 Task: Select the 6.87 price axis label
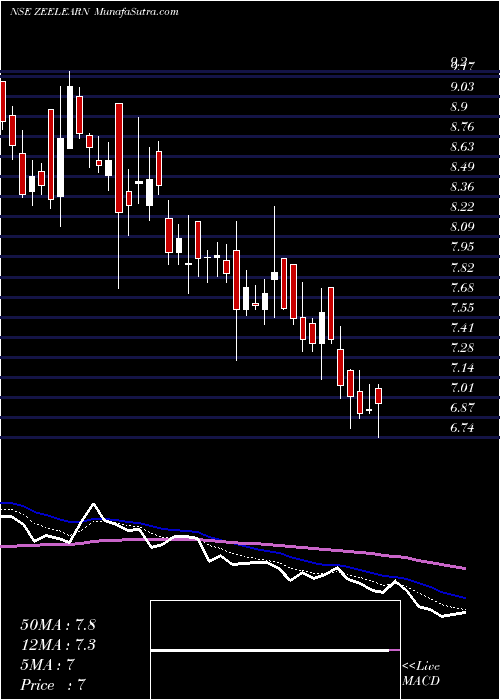(x=462, y=408)
